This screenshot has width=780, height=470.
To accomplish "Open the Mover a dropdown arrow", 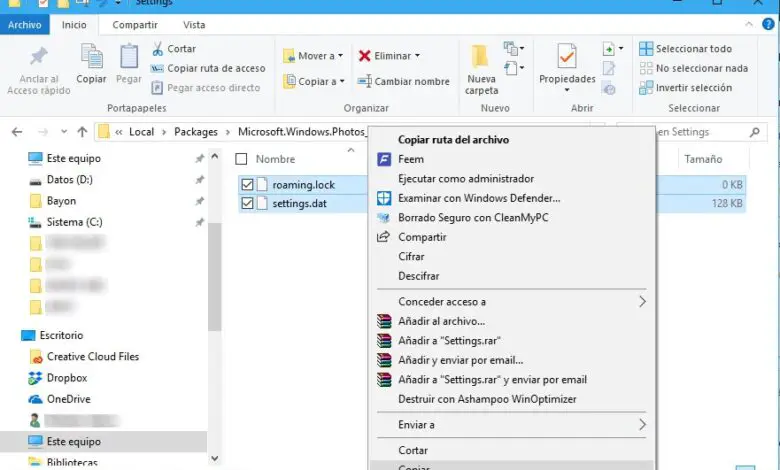I will click(x=340, y=56).
